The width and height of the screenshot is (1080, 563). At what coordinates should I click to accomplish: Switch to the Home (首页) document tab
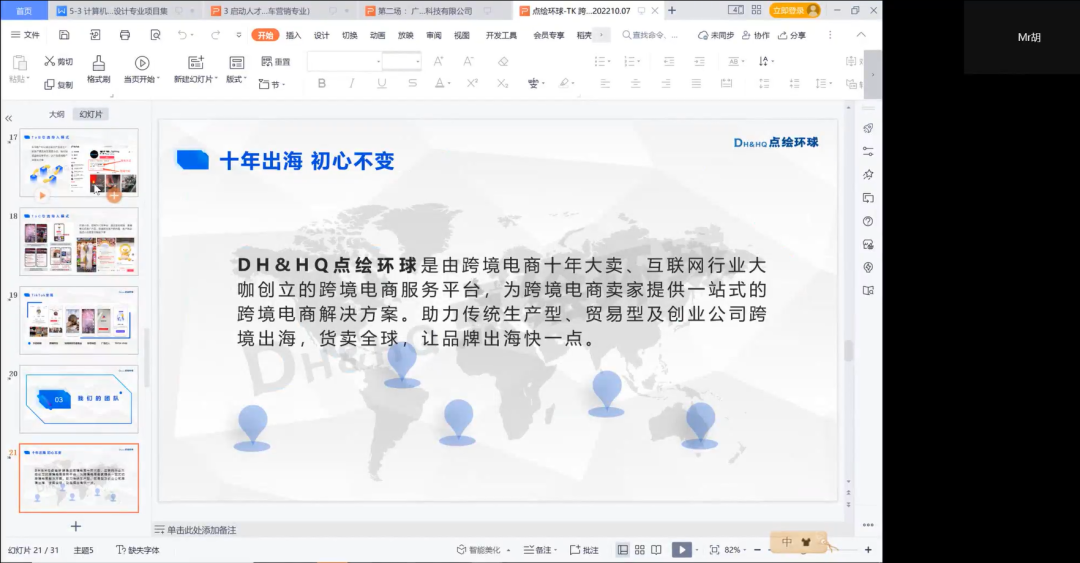(x=24, y=10)
